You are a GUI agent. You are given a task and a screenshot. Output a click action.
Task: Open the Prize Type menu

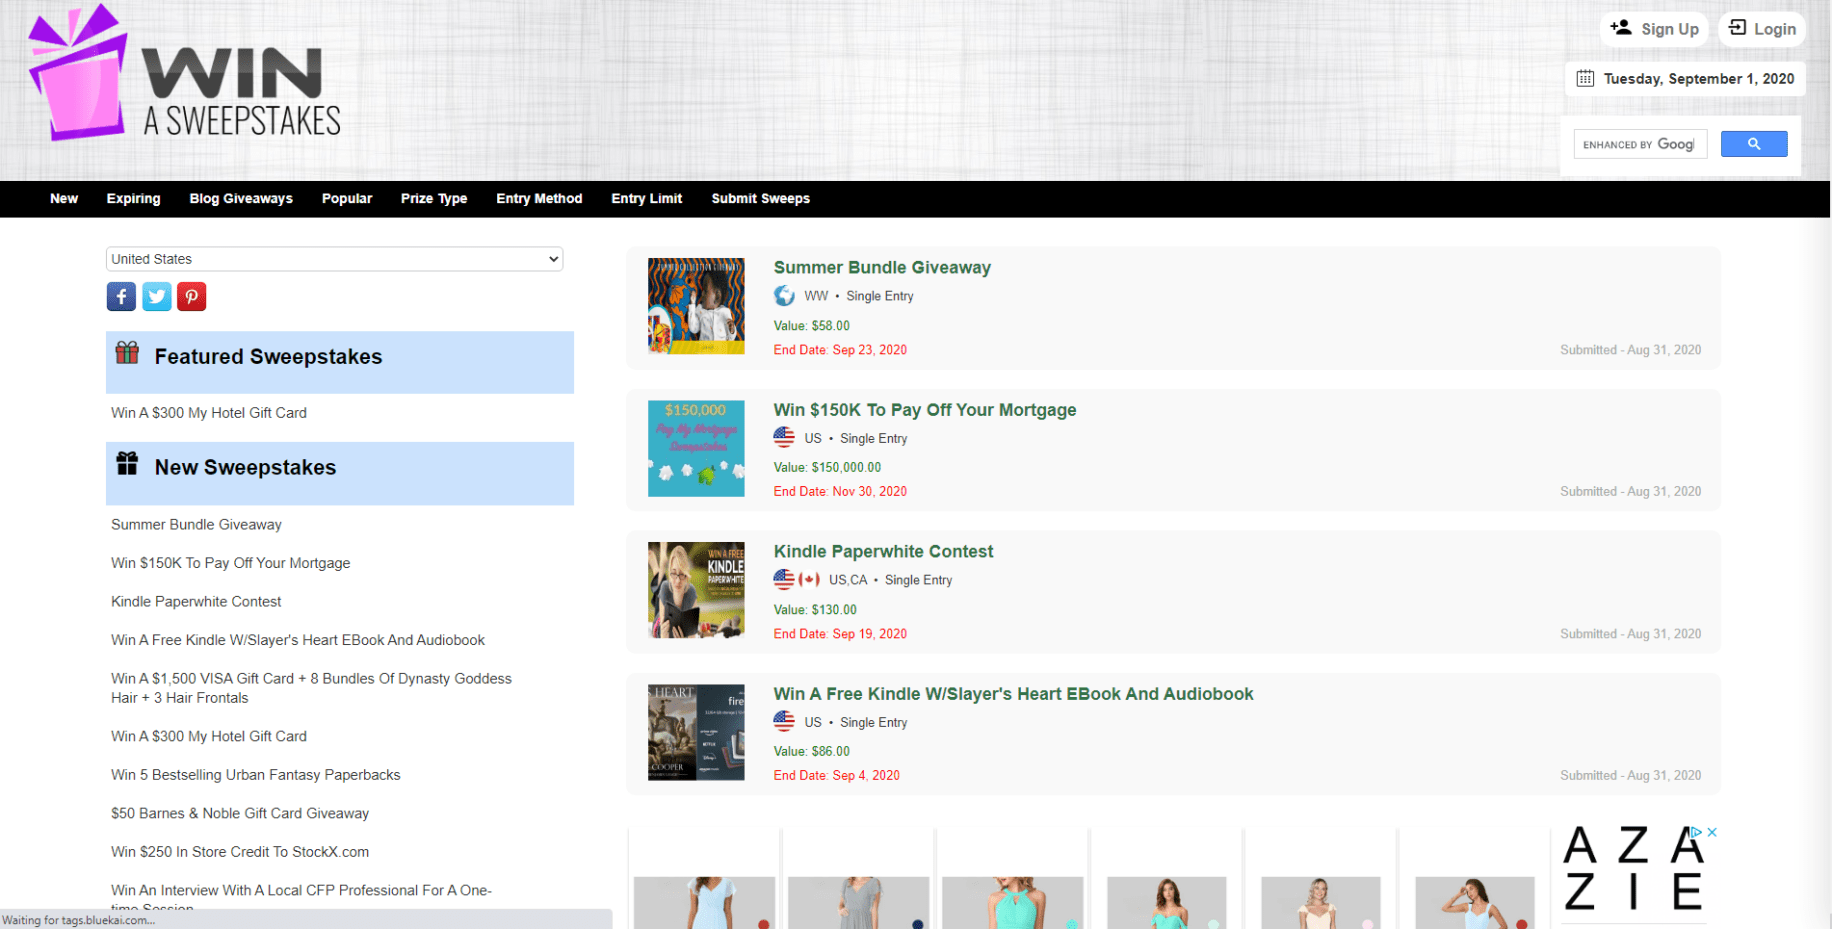pyautogui.click(x=433, y=199)
